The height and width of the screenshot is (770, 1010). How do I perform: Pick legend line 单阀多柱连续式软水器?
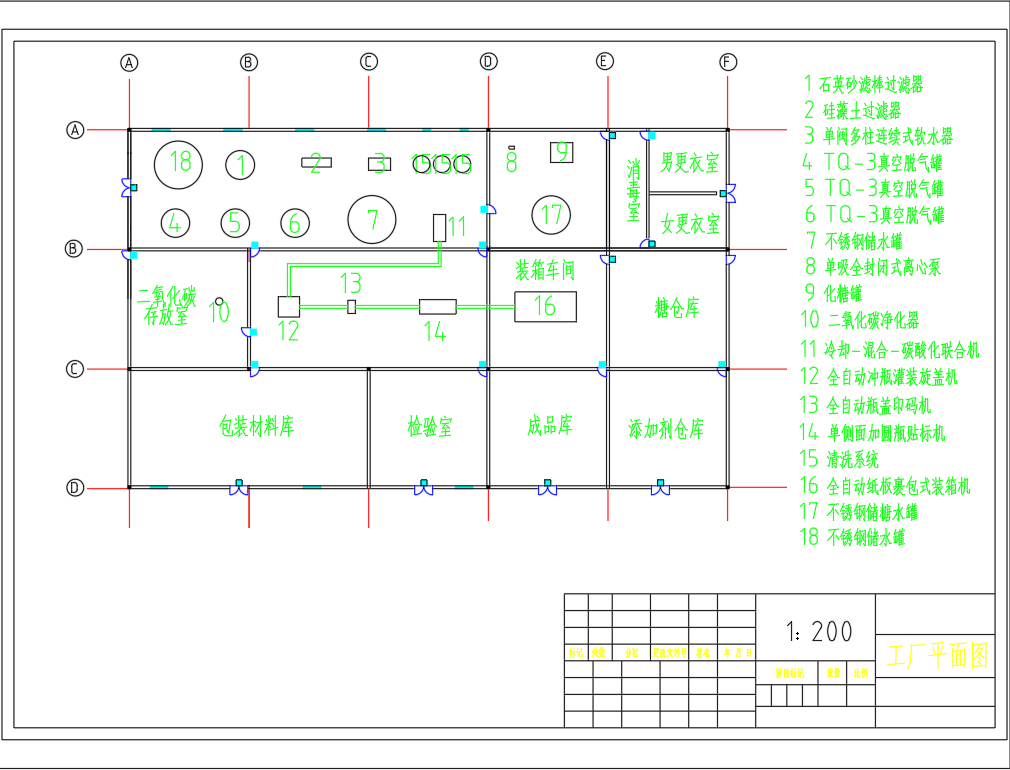coord(888,136)
